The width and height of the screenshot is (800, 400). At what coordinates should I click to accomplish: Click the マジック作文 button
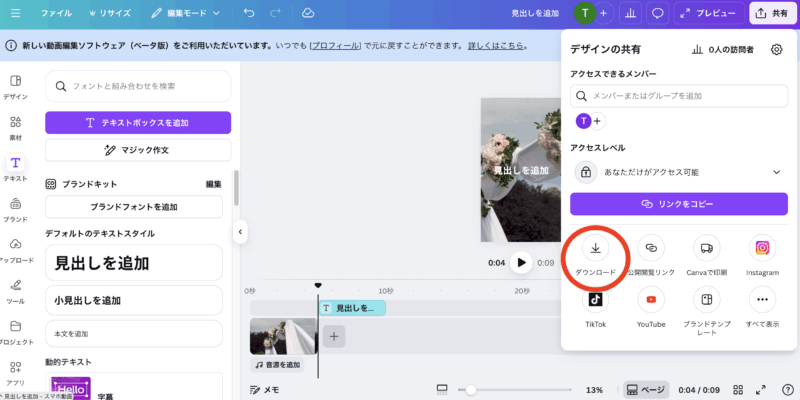138,150
